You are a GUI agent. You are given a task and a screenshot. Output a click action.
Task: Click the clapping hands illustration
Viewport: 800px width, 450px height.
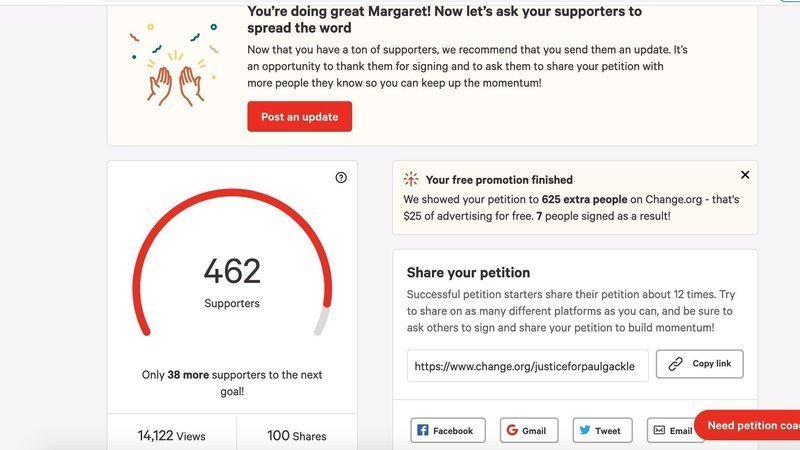[176, 82]
